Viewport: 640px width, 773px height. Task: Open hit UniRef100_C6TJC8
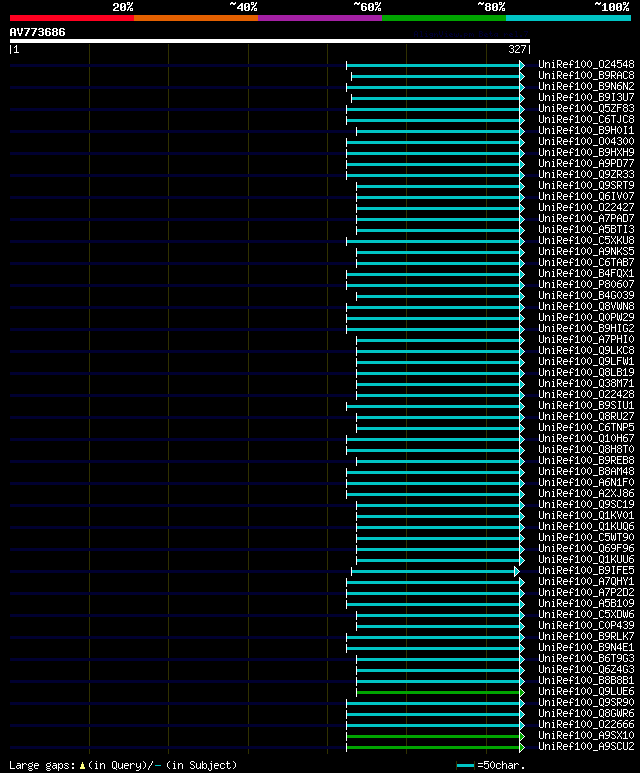click(x=586, y=119)
